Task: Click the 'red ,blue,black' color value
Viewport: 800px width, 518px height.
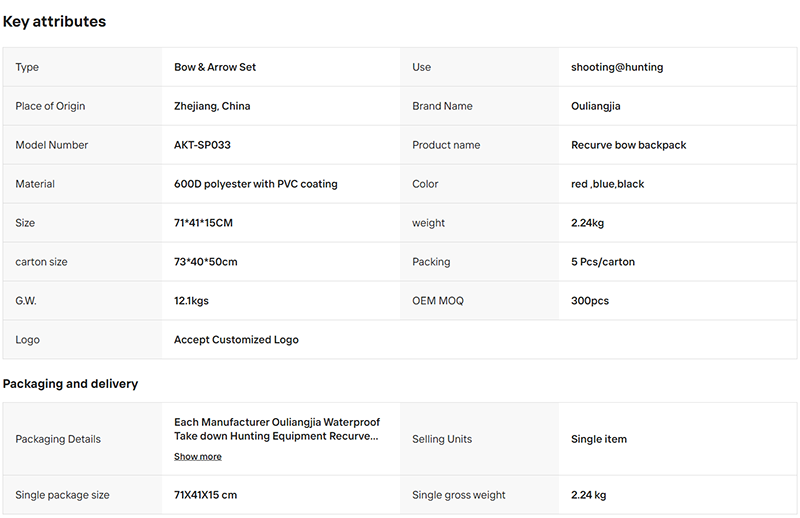Action: [x=608, y=184]
